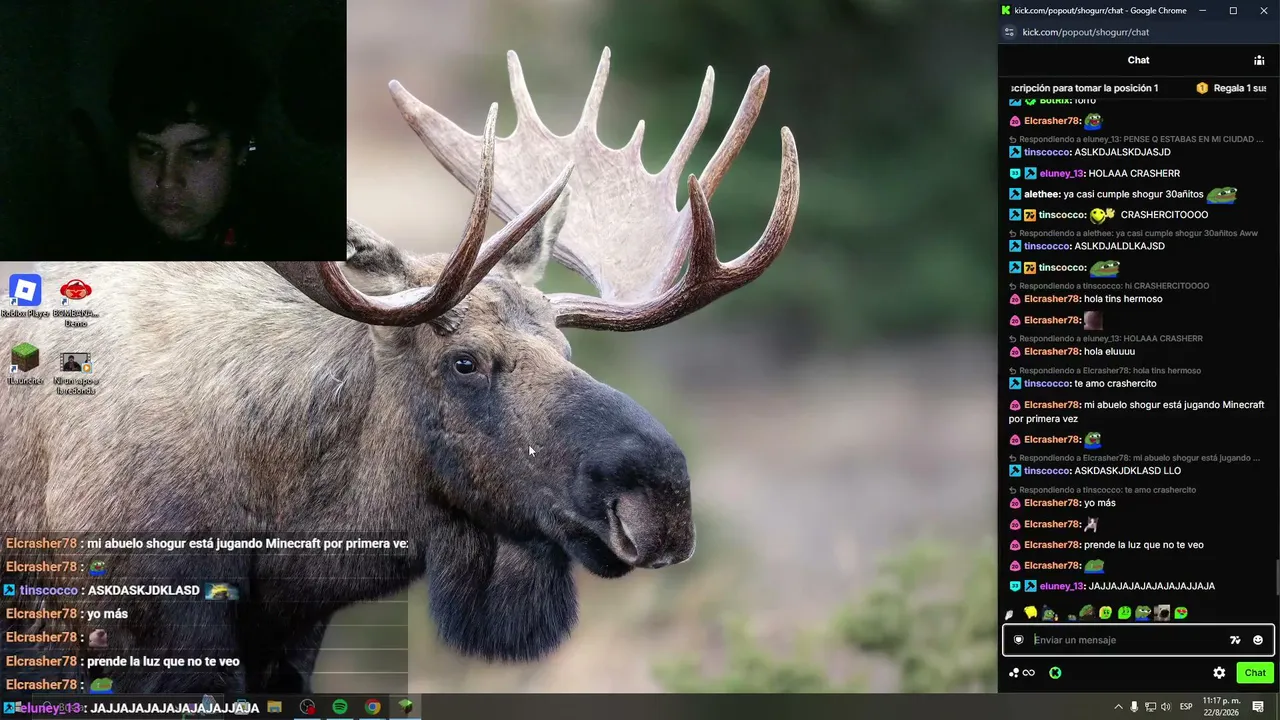Image resolution: width=1280 pixels, height=720 pixels.
Task: Open the chat users list icon
Action: 1259,60
